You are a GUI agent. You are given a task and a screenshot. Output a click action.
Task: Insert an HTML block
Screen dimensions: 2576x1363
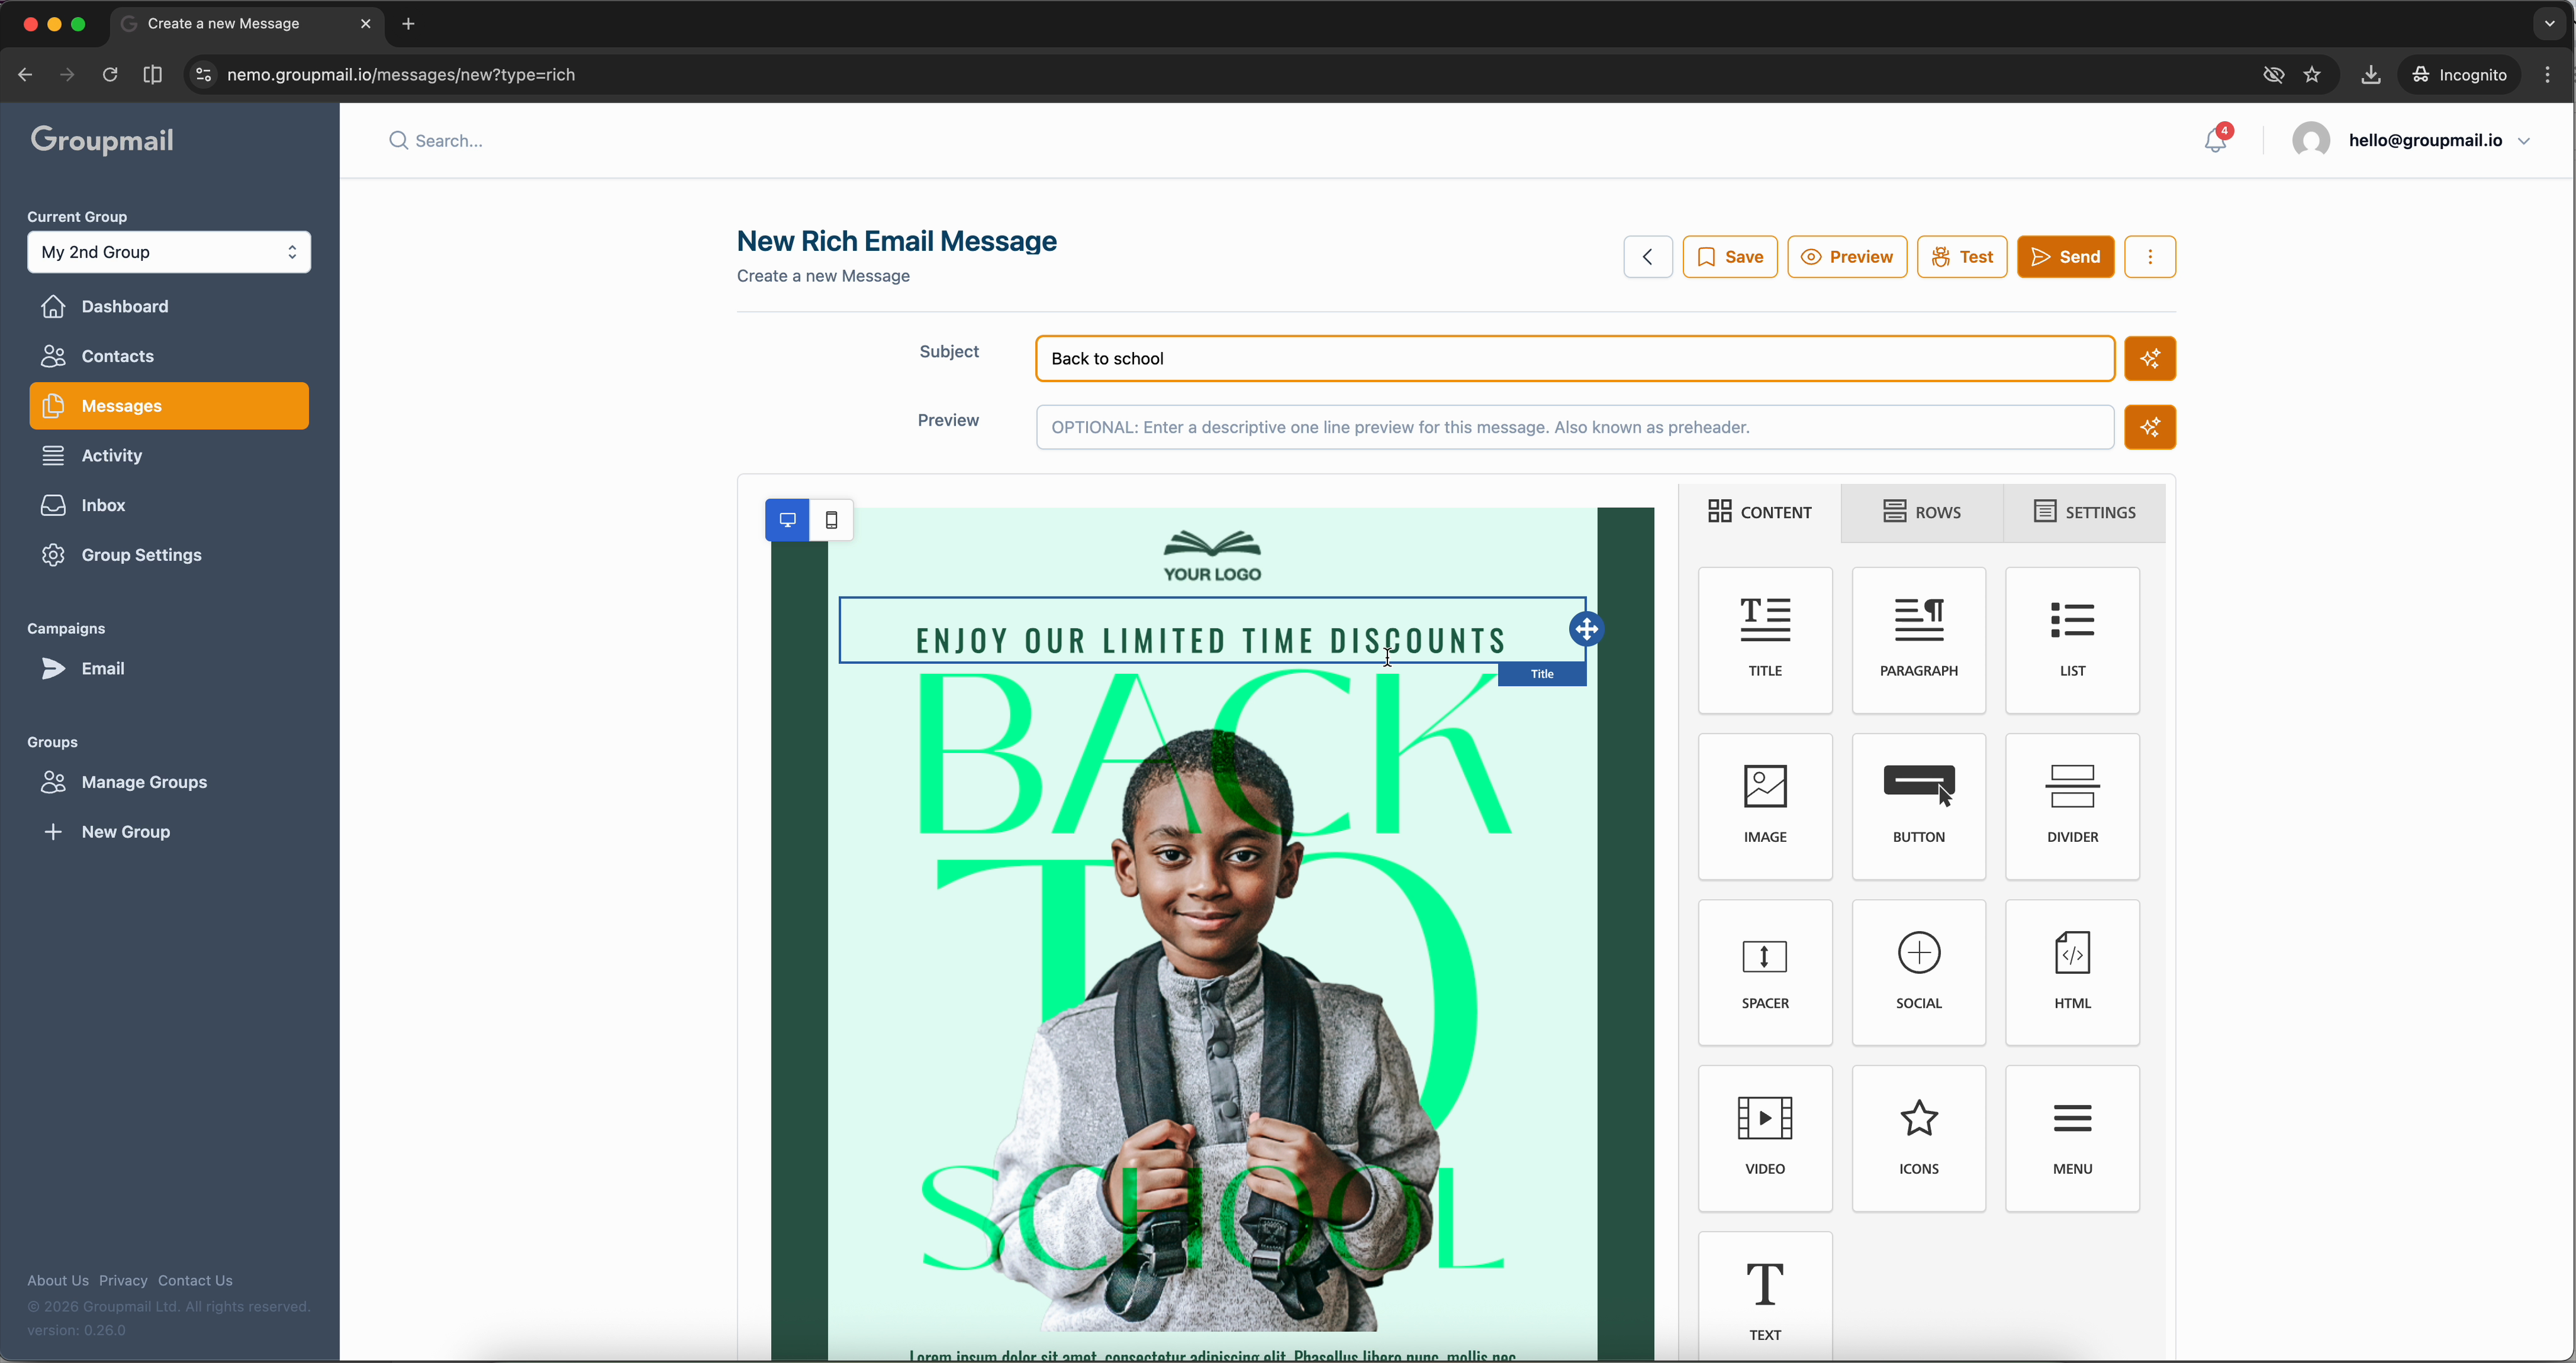click(2071, 971)
